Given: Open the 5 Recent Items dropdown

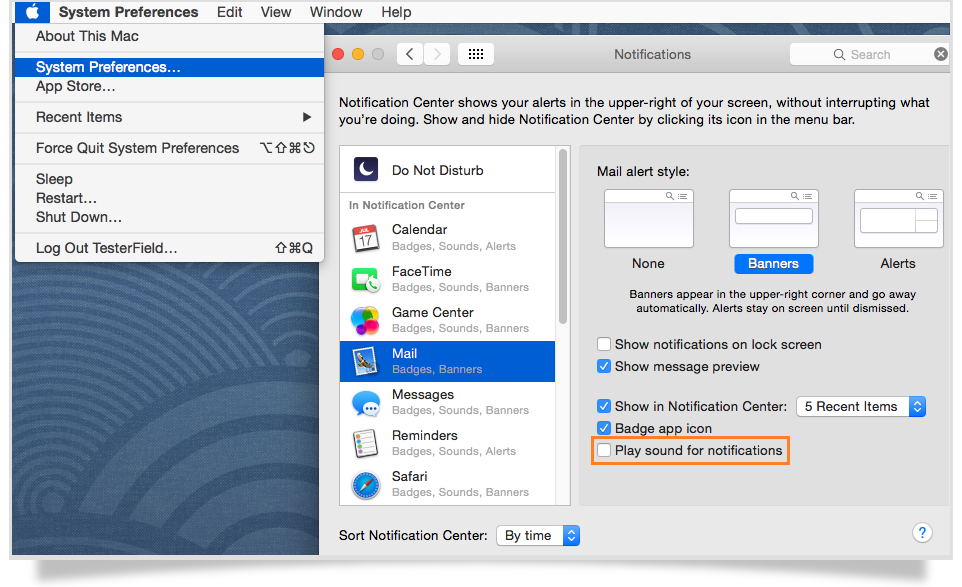Looking at the screenshot, I should coord(861,406).
